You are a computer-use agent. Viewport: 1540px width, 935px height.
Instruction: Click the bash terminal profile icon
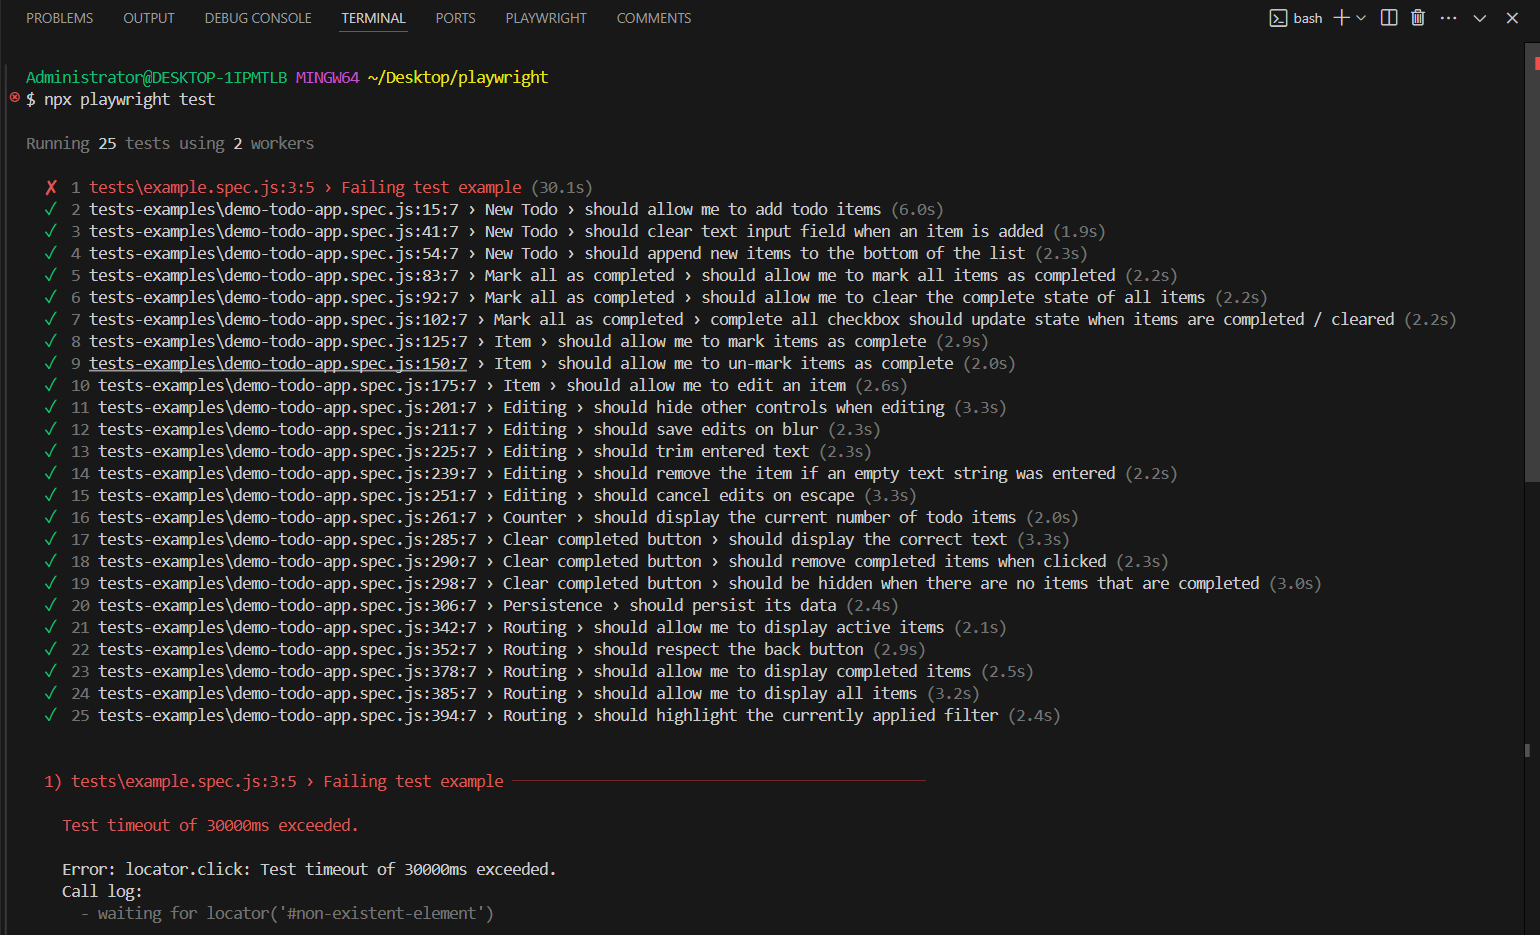1278,18
